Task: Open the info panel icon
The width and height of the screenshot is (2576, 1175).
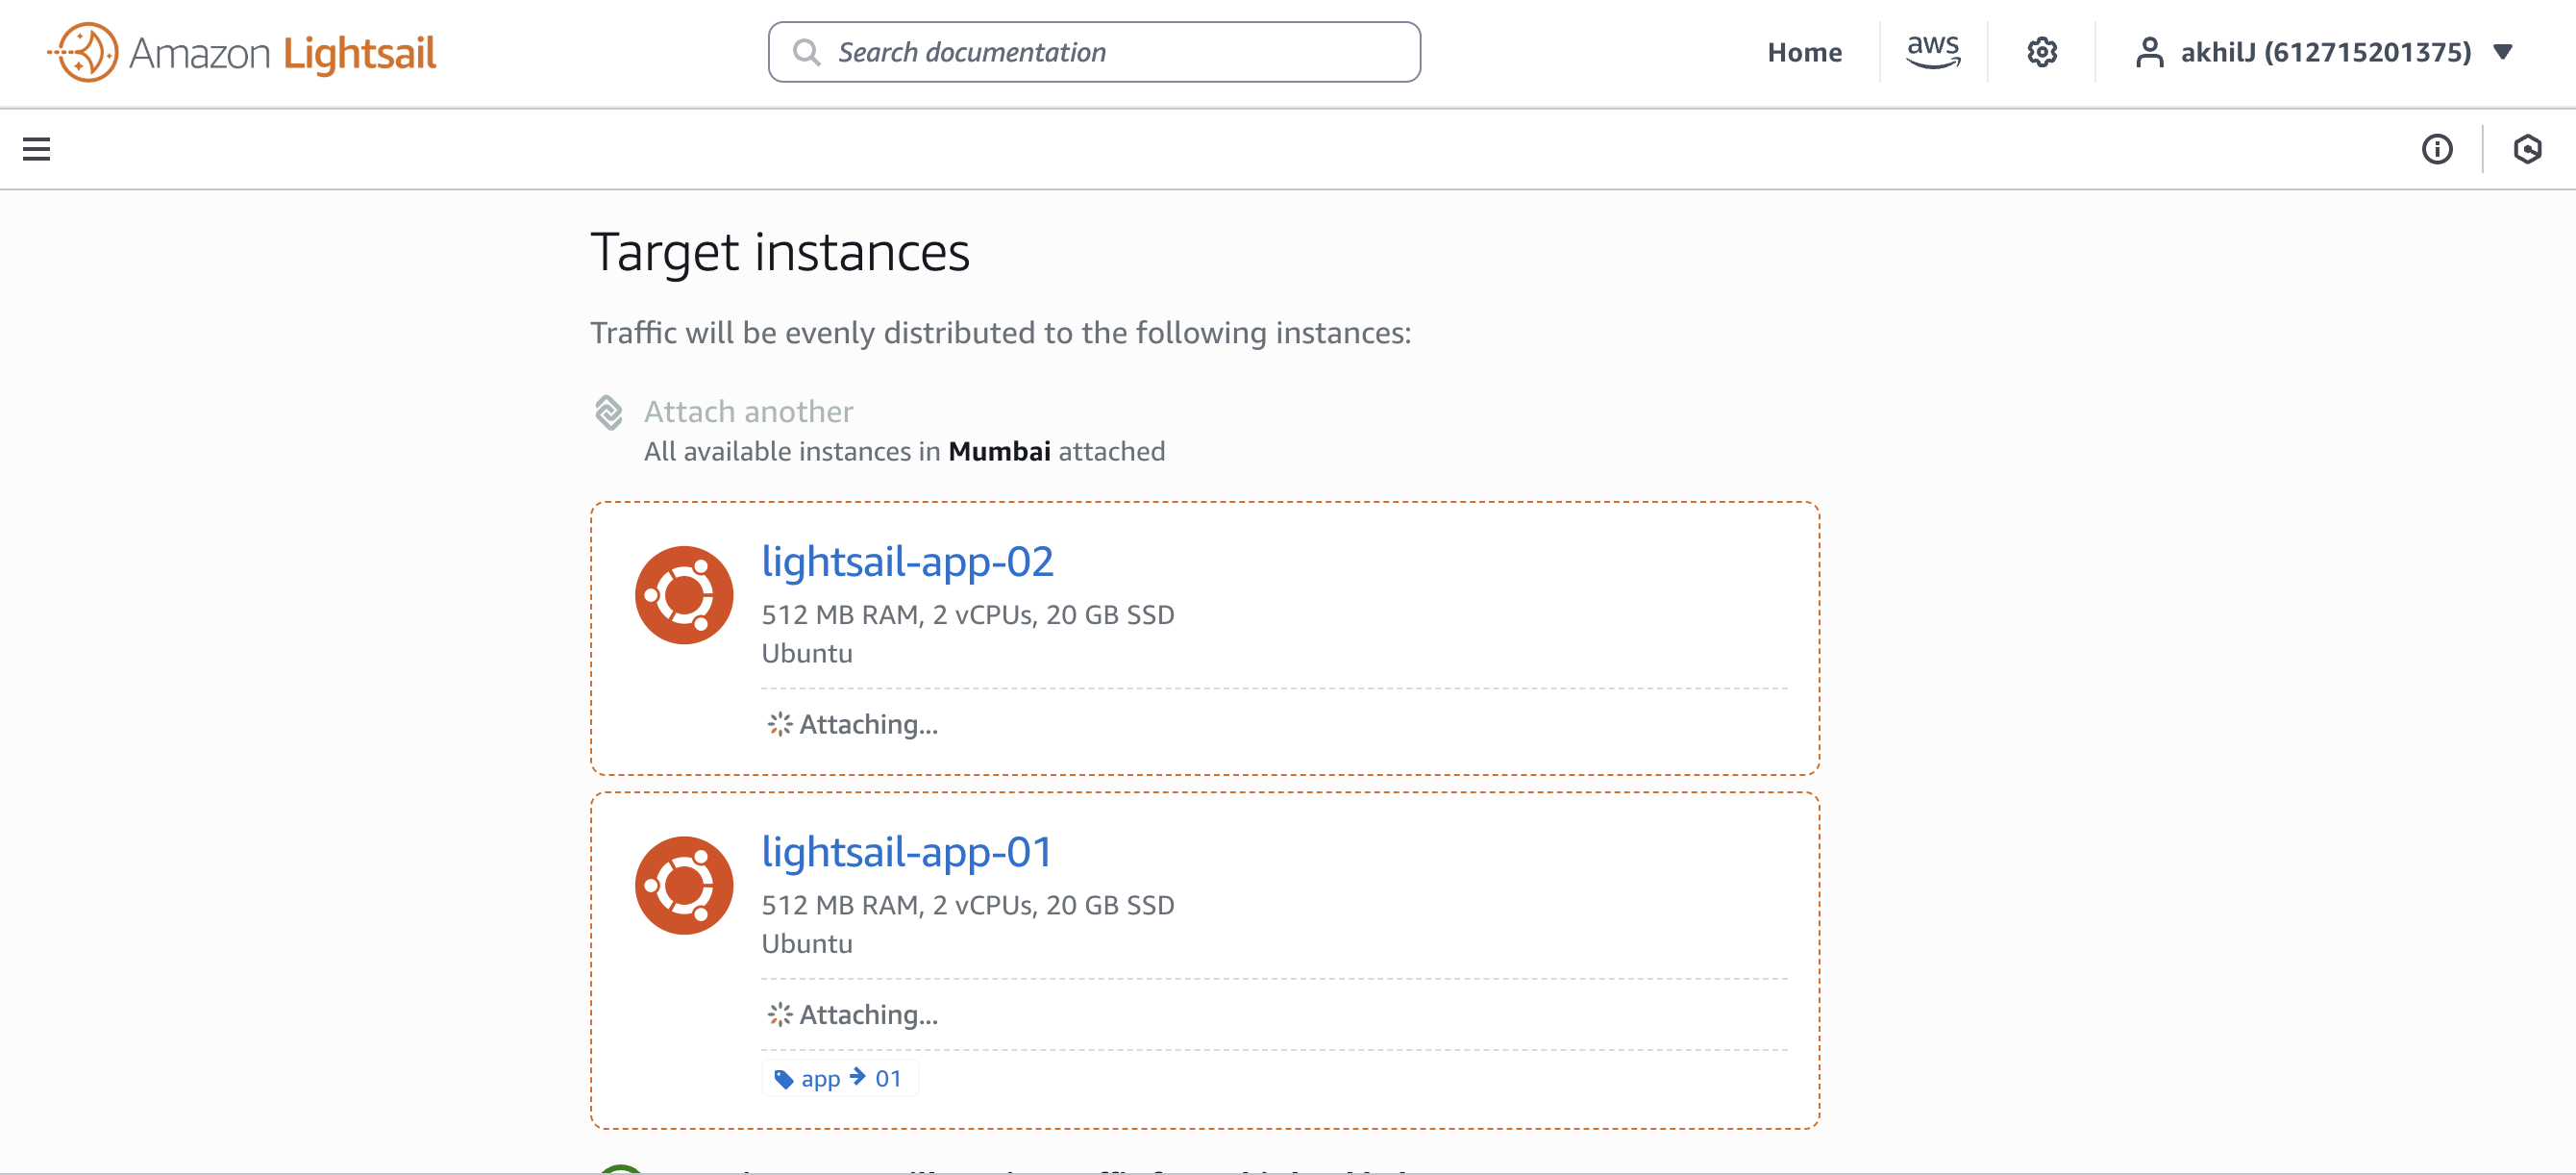Action: (x=2437, y=149)
